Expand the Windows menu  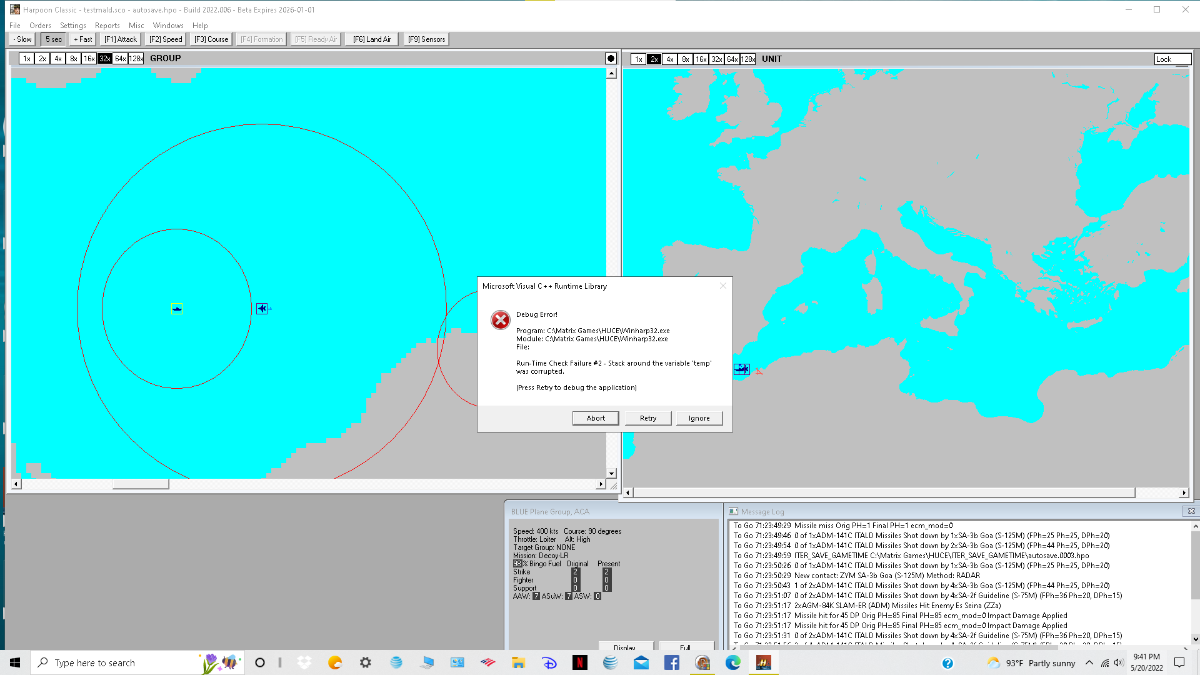[x=168, y=25]
